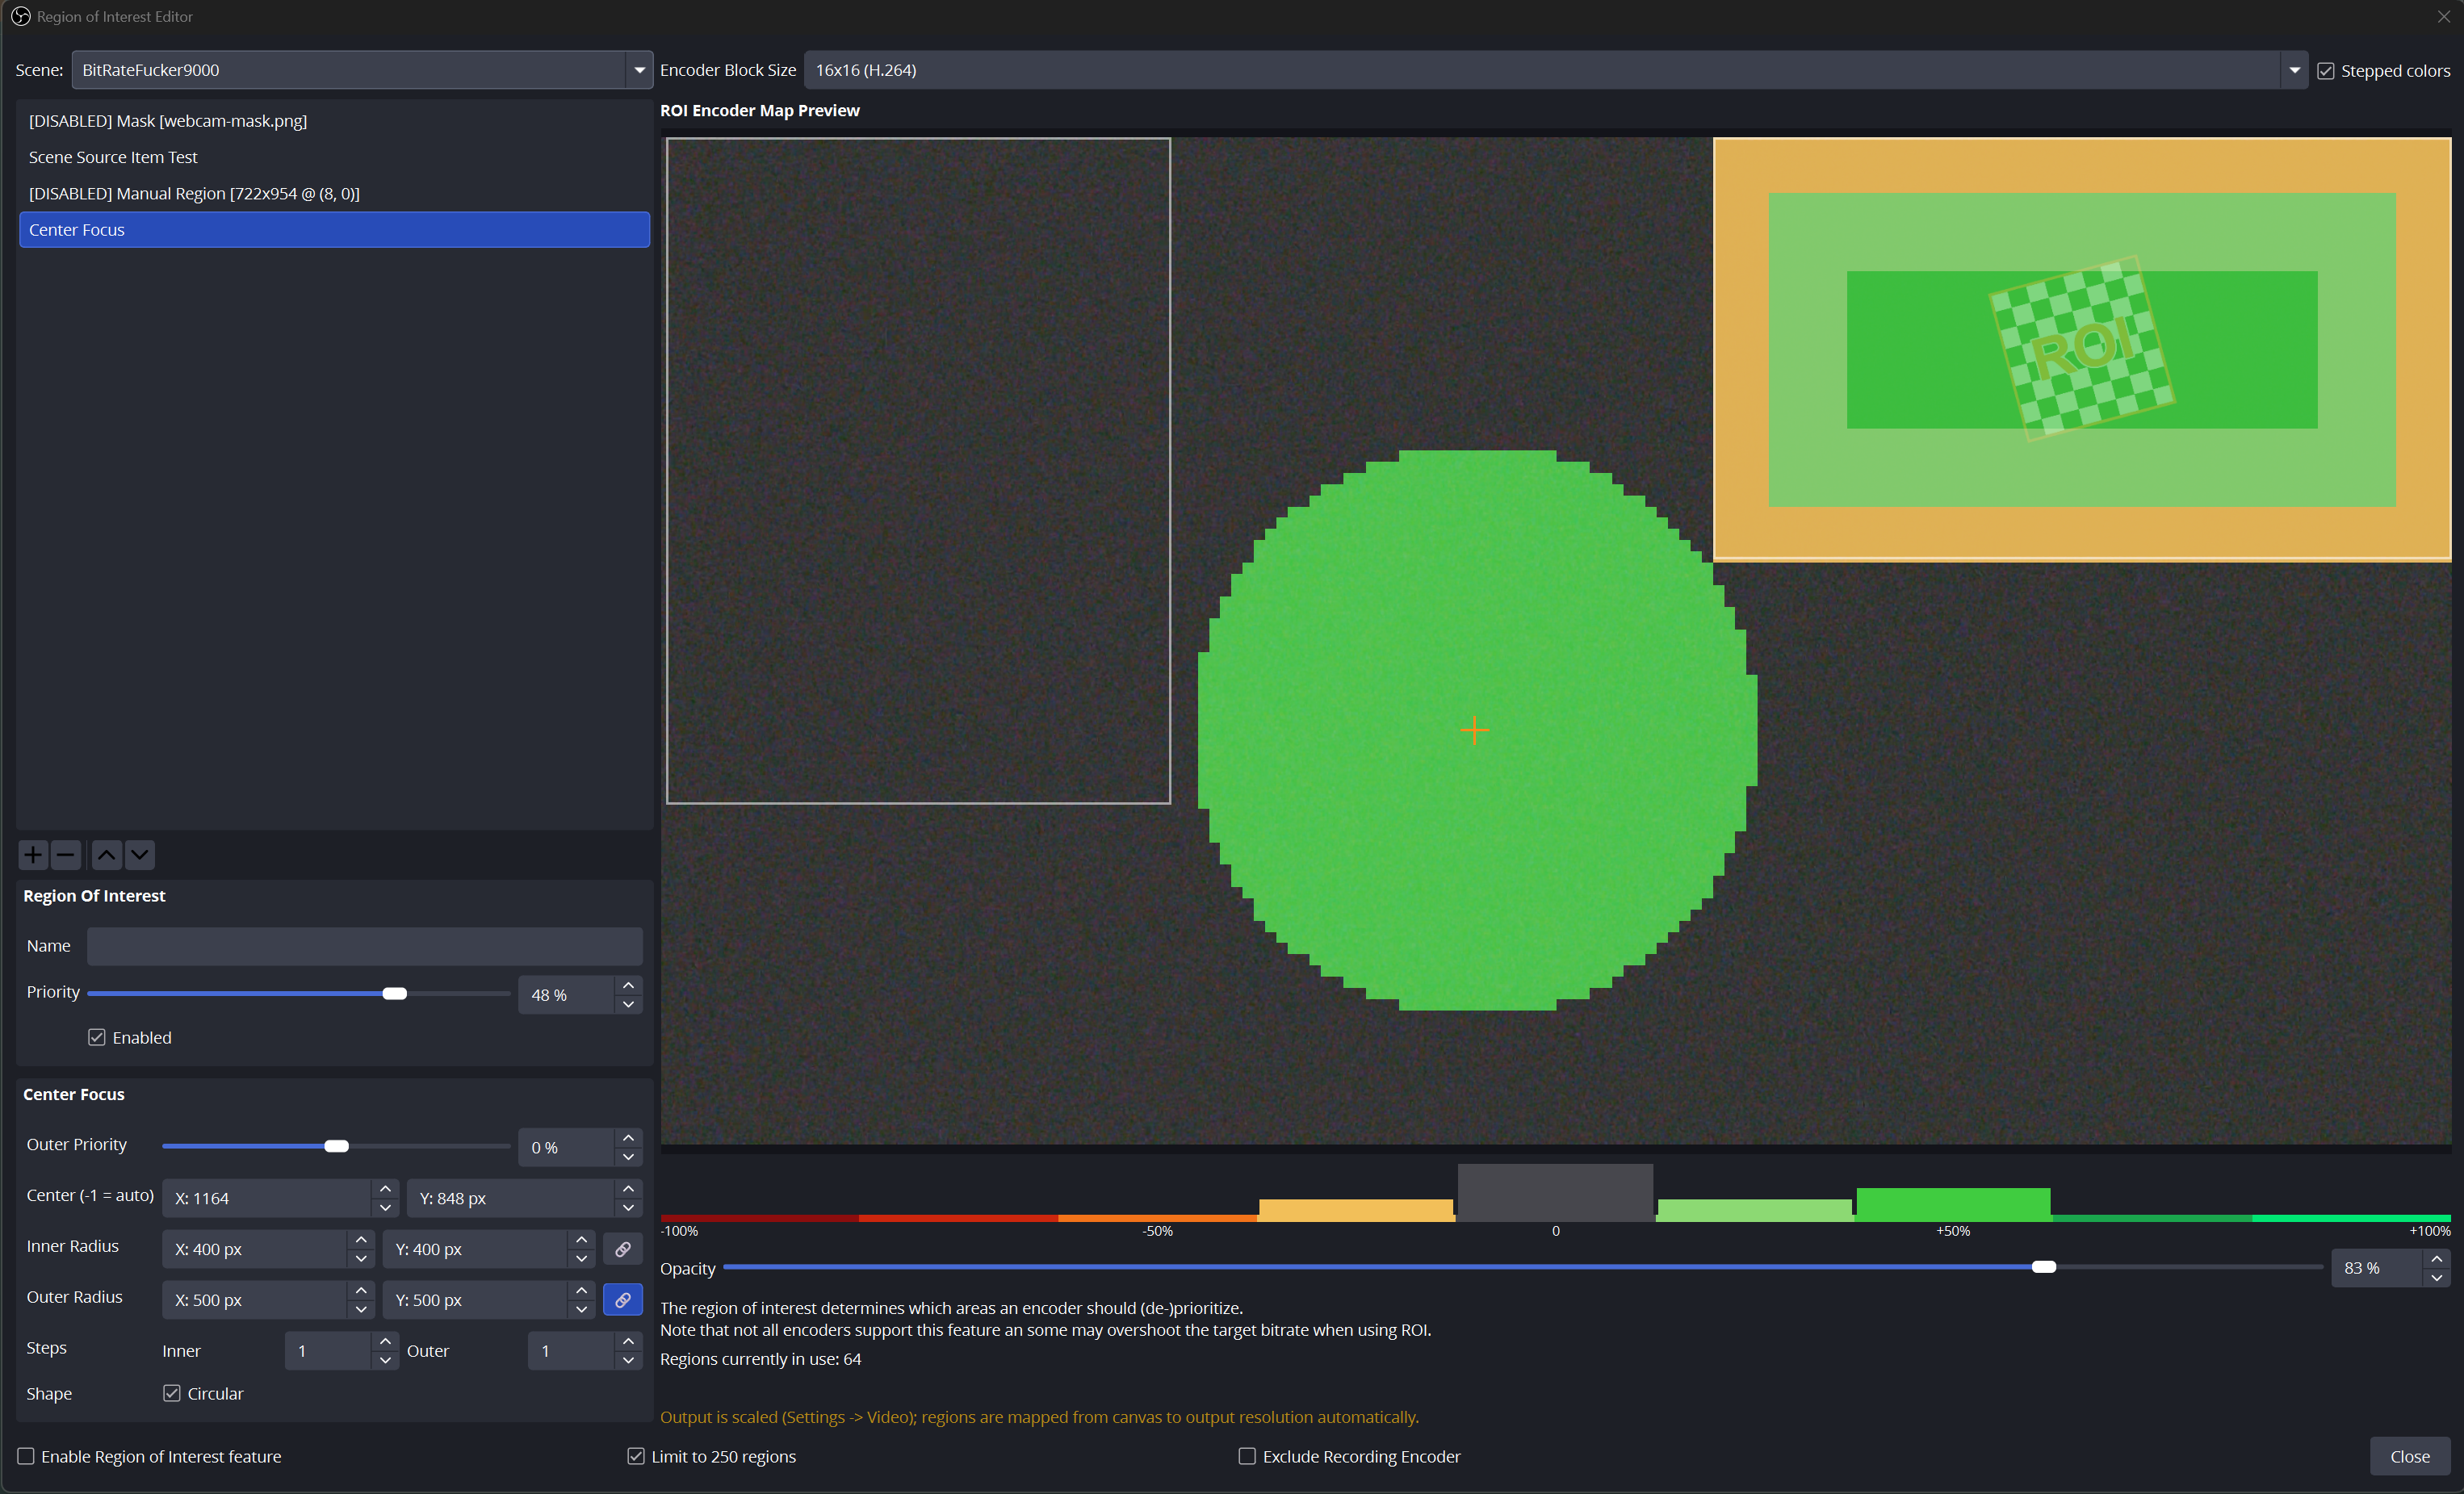Decrement Center X value
This screenshot has height=1494, width=2464.
[x=385, y=1207]
